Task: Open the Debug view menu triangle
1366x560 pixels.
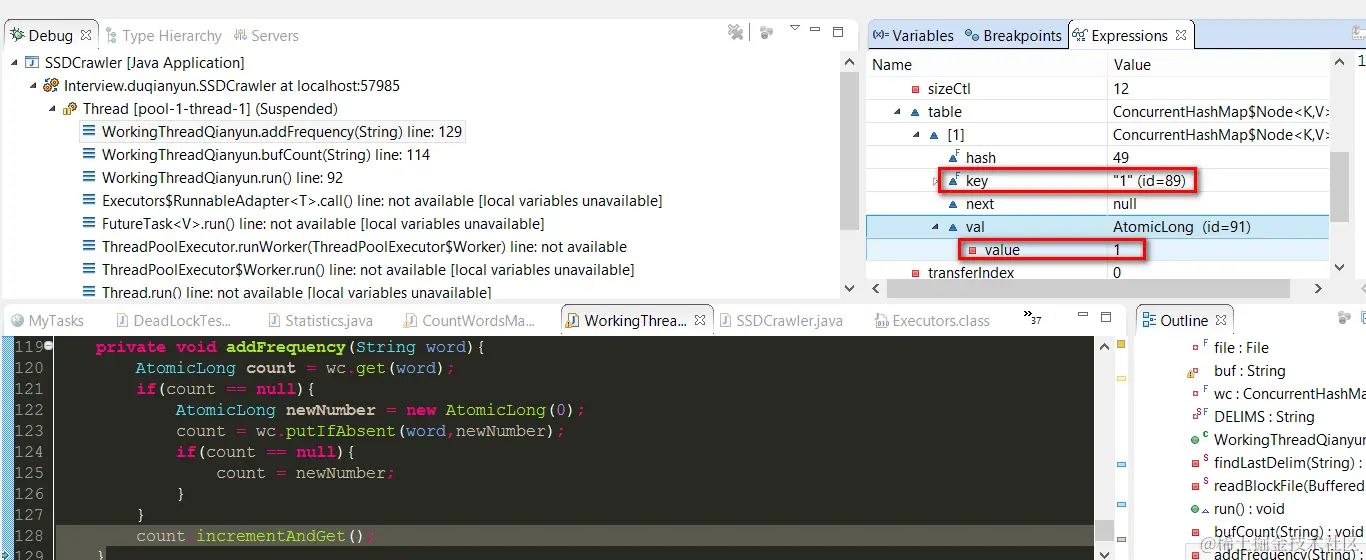Action: click(x=795, y=29)
